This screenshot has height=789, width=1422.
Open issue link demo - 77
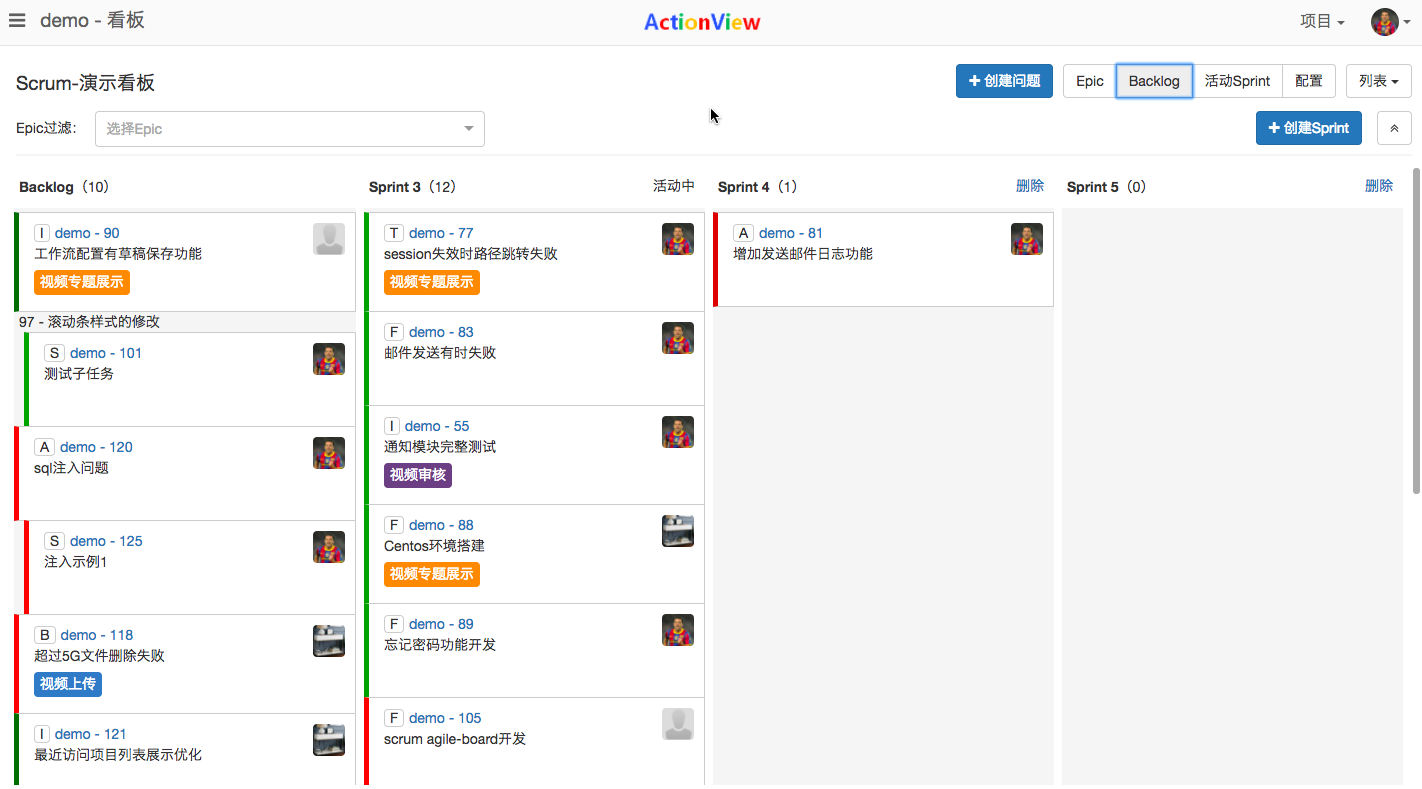[441, 233]
